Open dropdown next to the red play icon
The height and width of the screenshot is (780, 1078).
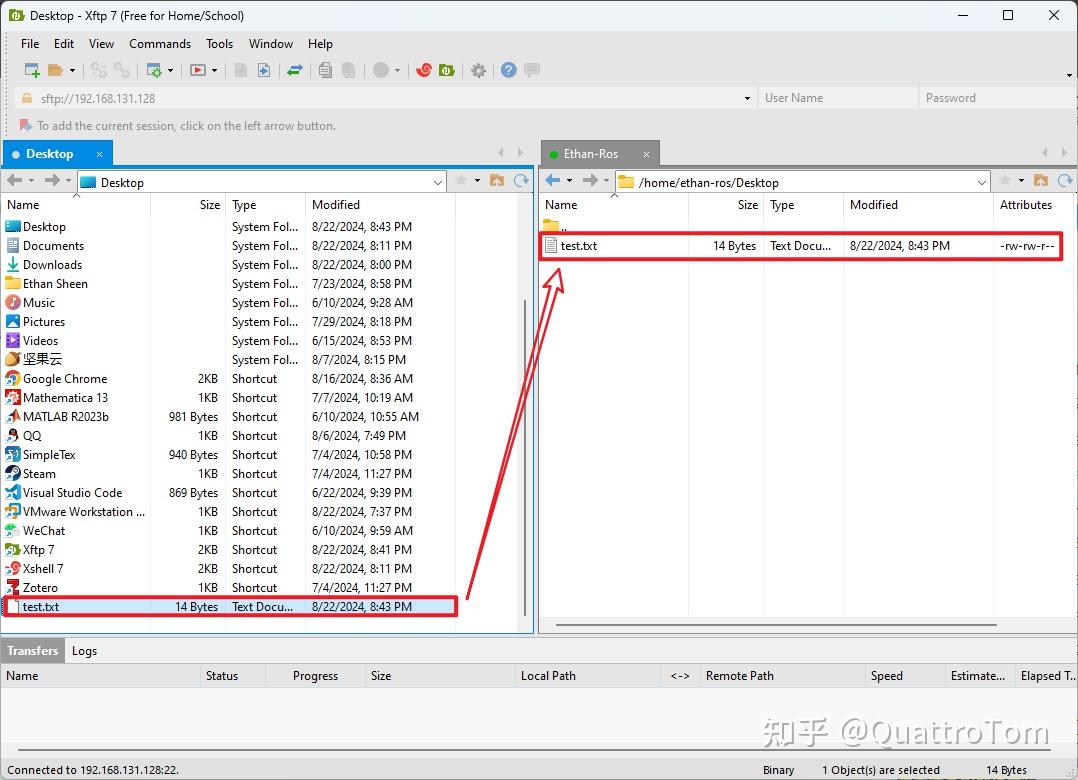pos(214,70)
